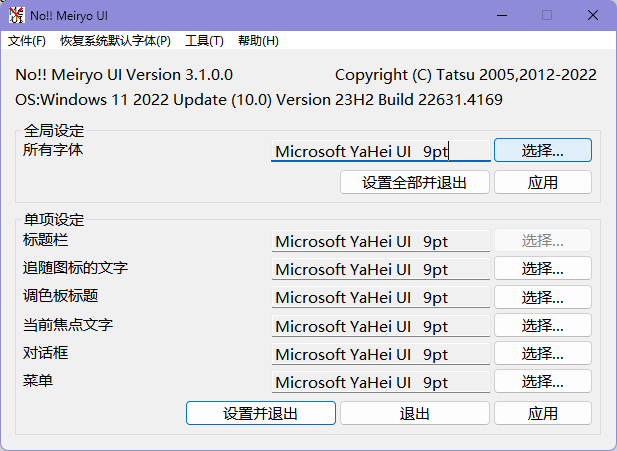Select font for 当前焦点文字 with 选择...
617x451 pixels.
[x=542, y=326]
